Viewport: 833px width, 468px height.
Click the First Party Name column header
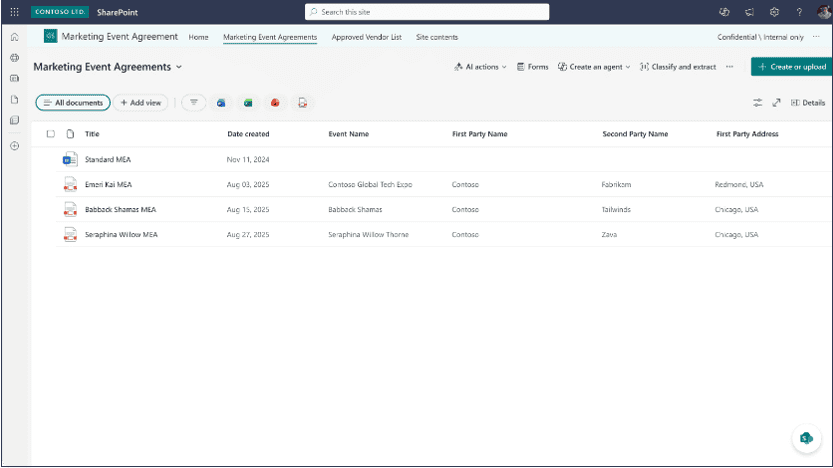tap(480, 134)
